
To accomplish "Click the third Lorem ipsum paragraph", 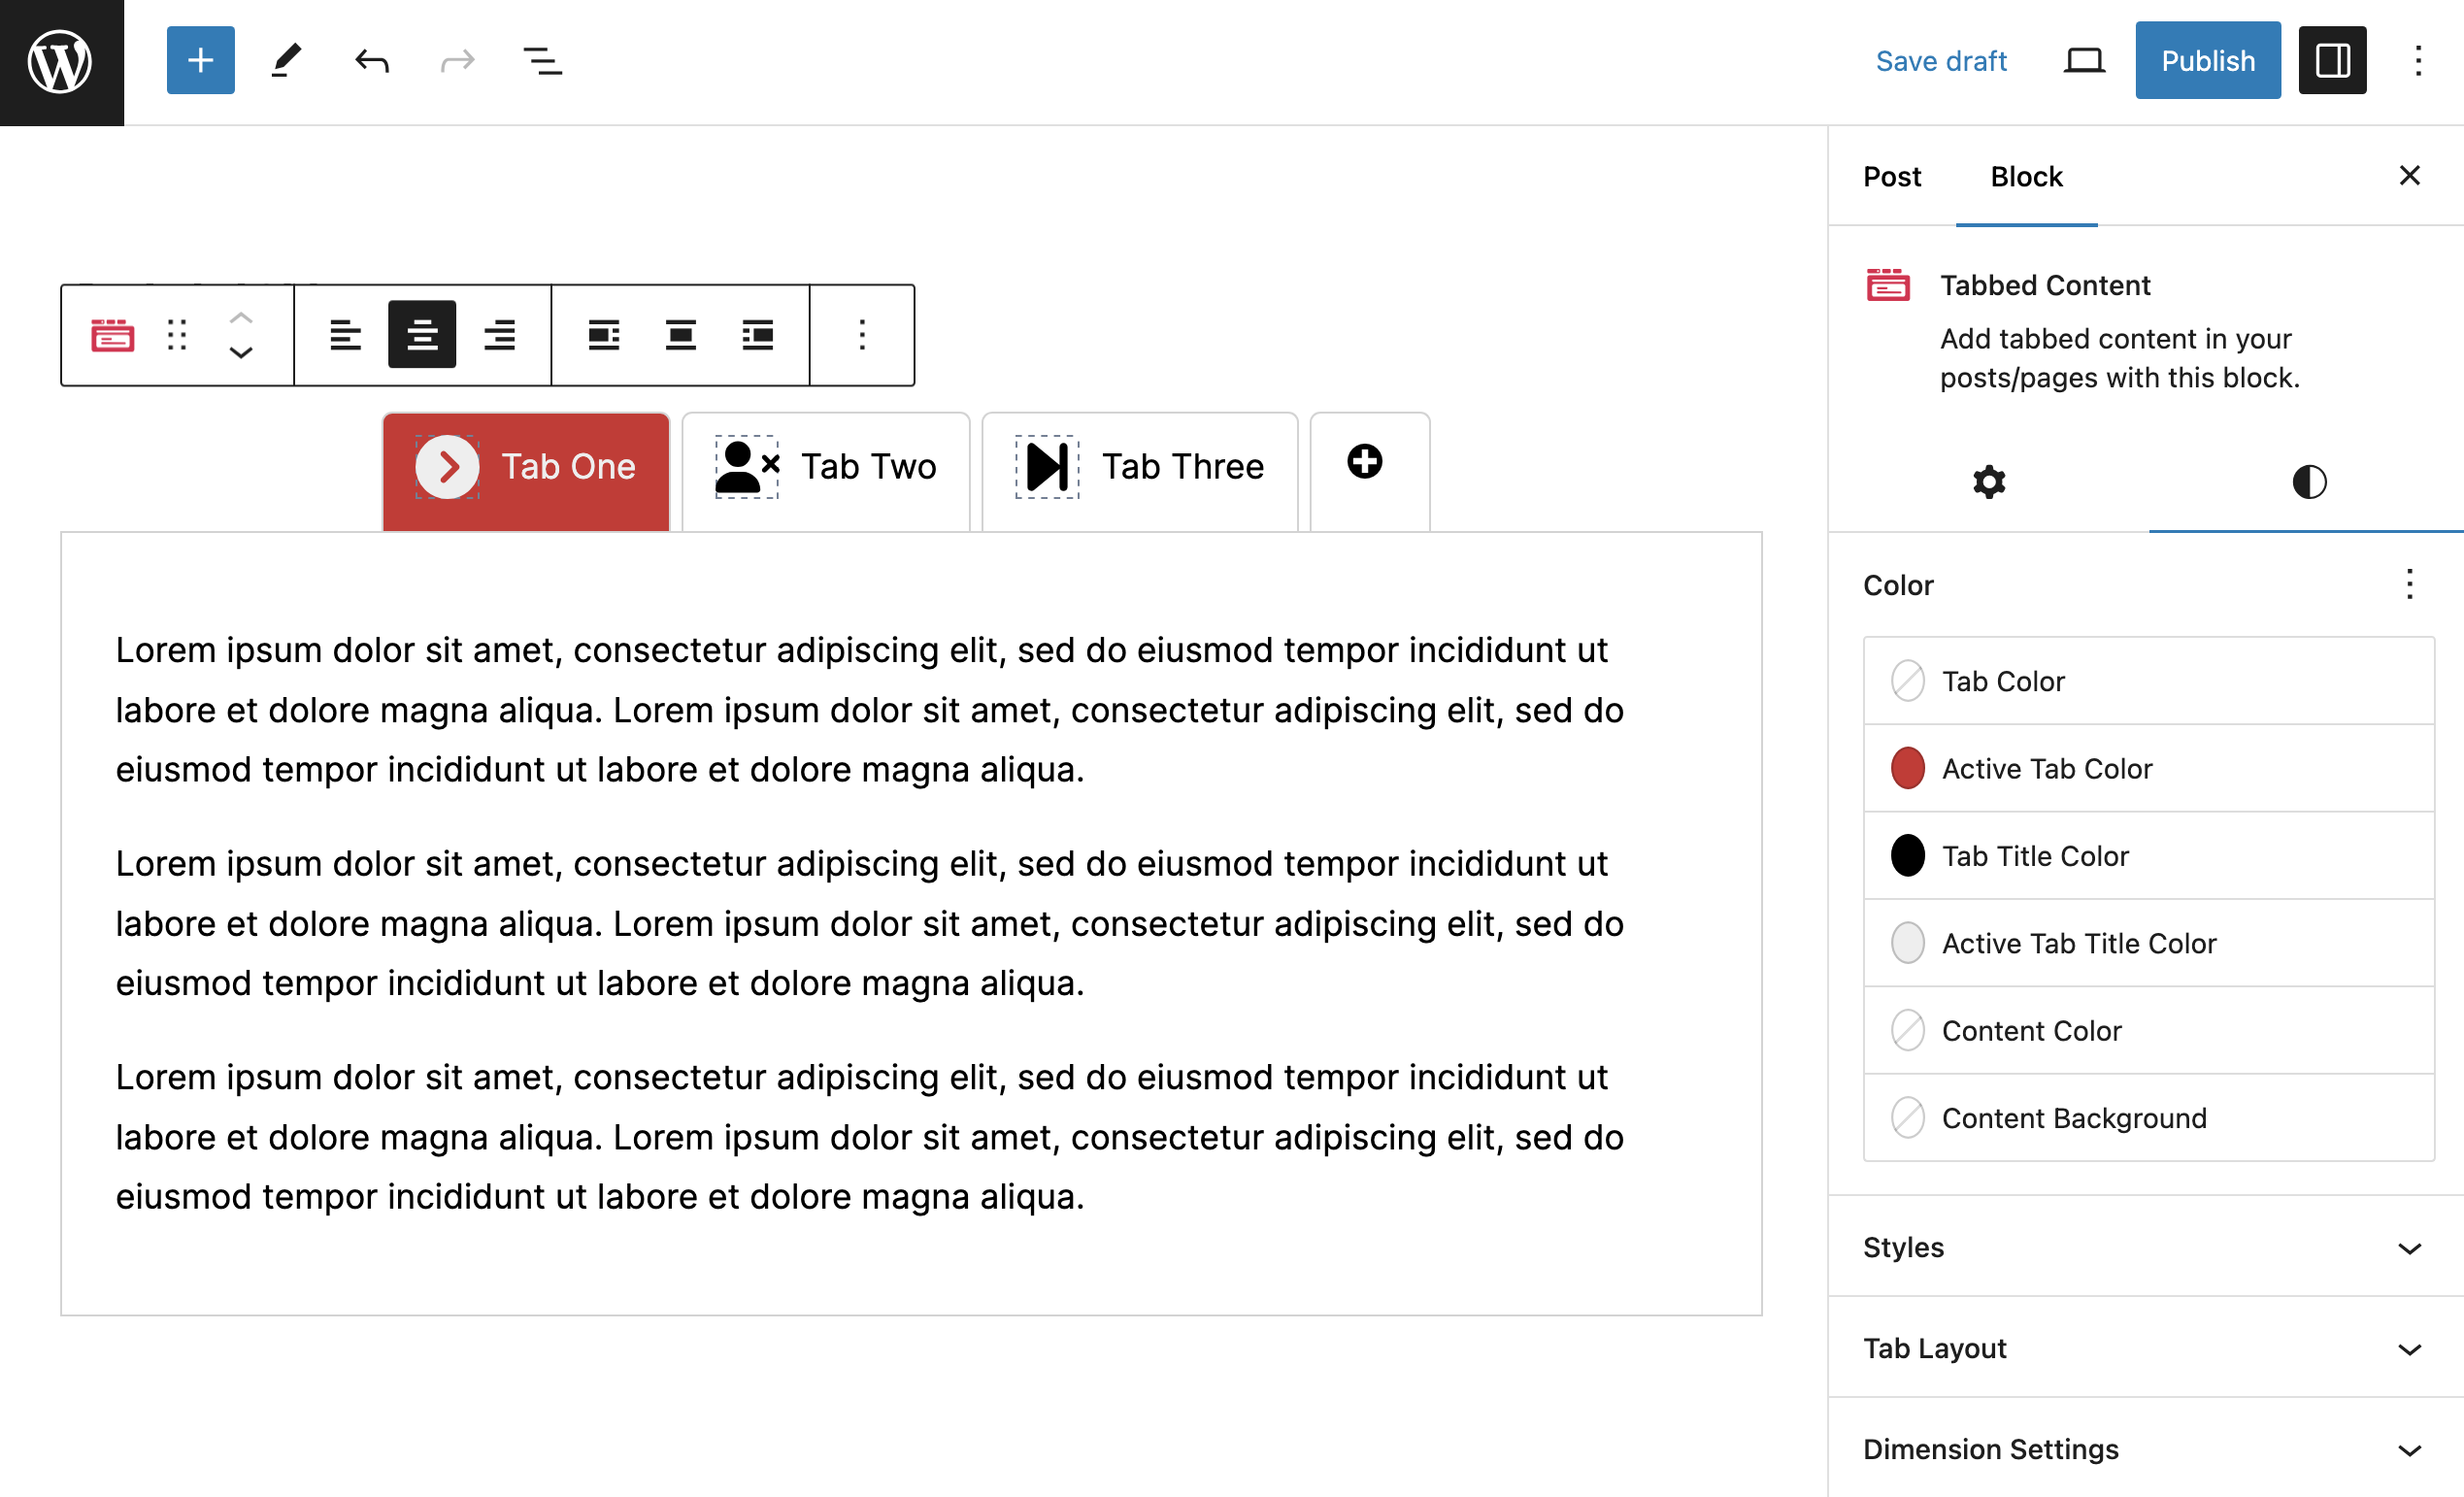I will [x=869, y=1137].
